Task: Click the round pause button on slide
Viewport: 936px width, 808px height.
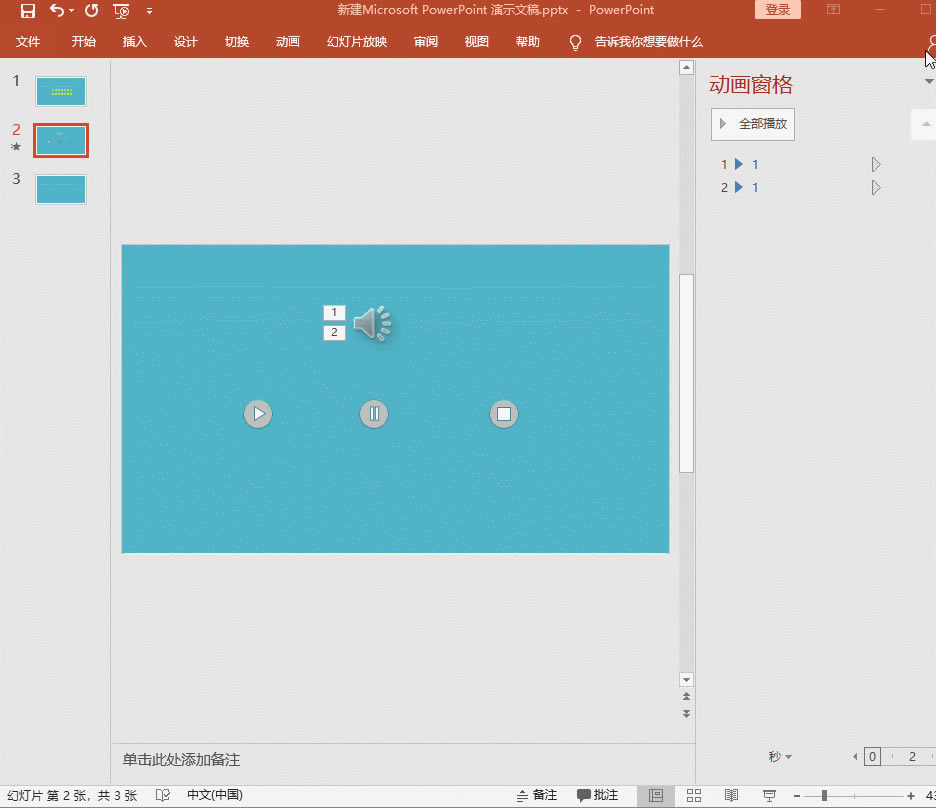Action: [x=374, y=413]
